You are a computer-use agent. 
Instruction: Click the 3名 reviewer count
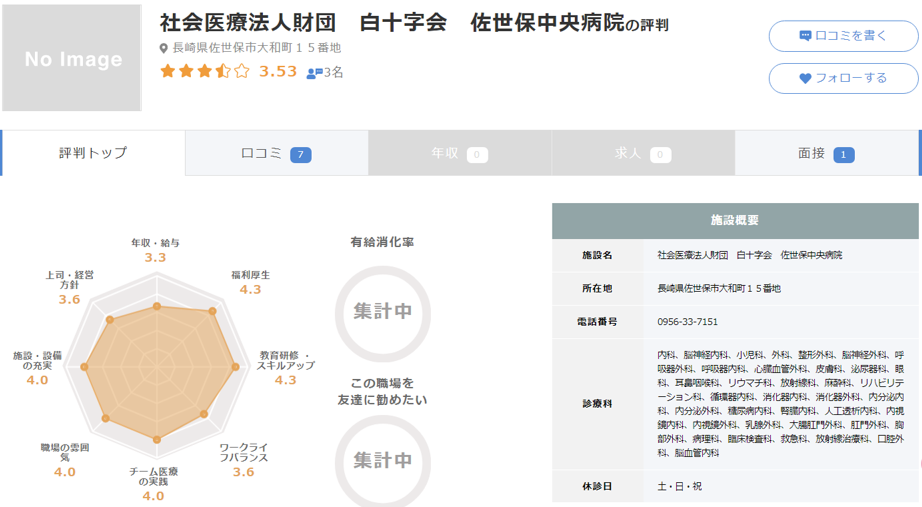pyautogui.click(x=333, y=73)
